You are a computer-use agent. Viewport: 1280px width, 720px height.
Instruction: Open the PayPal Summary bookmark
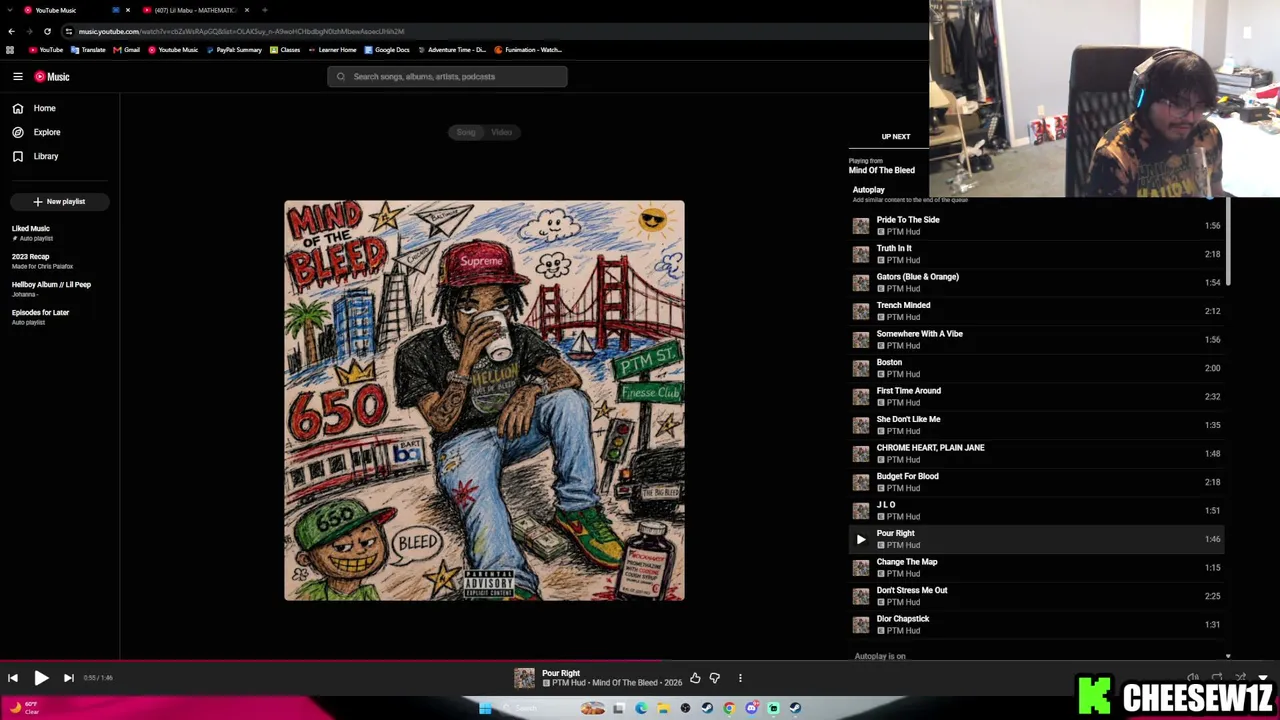click(x=234, y=50)
